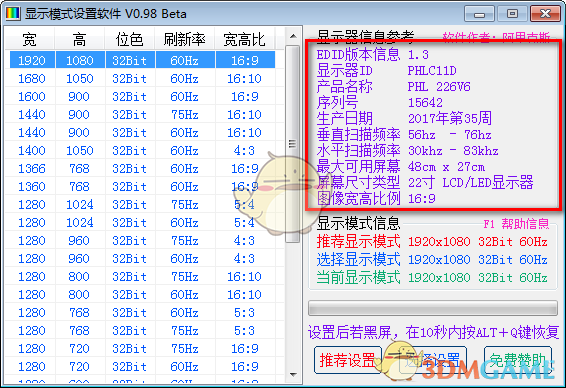Select the 1280 1024 60Hz row

click(x=142, y=223)
